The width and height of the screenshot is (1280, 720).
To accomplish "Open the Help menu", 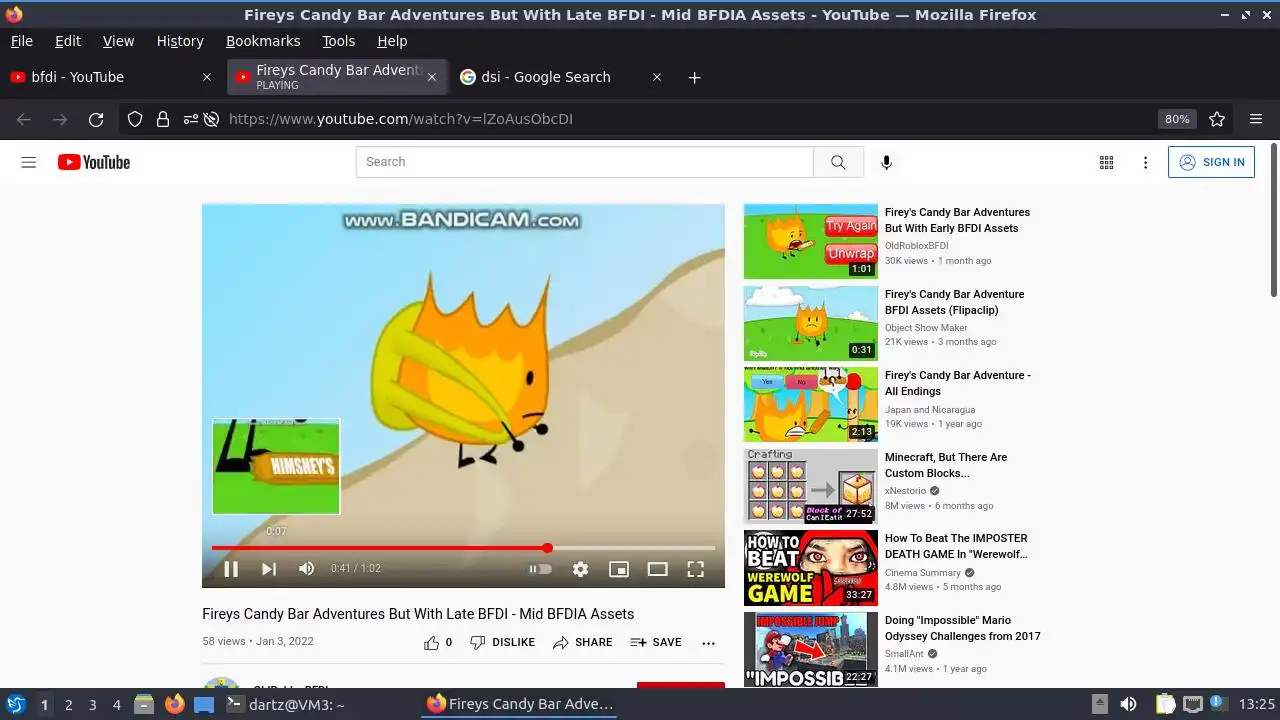I will coord(392,41).
